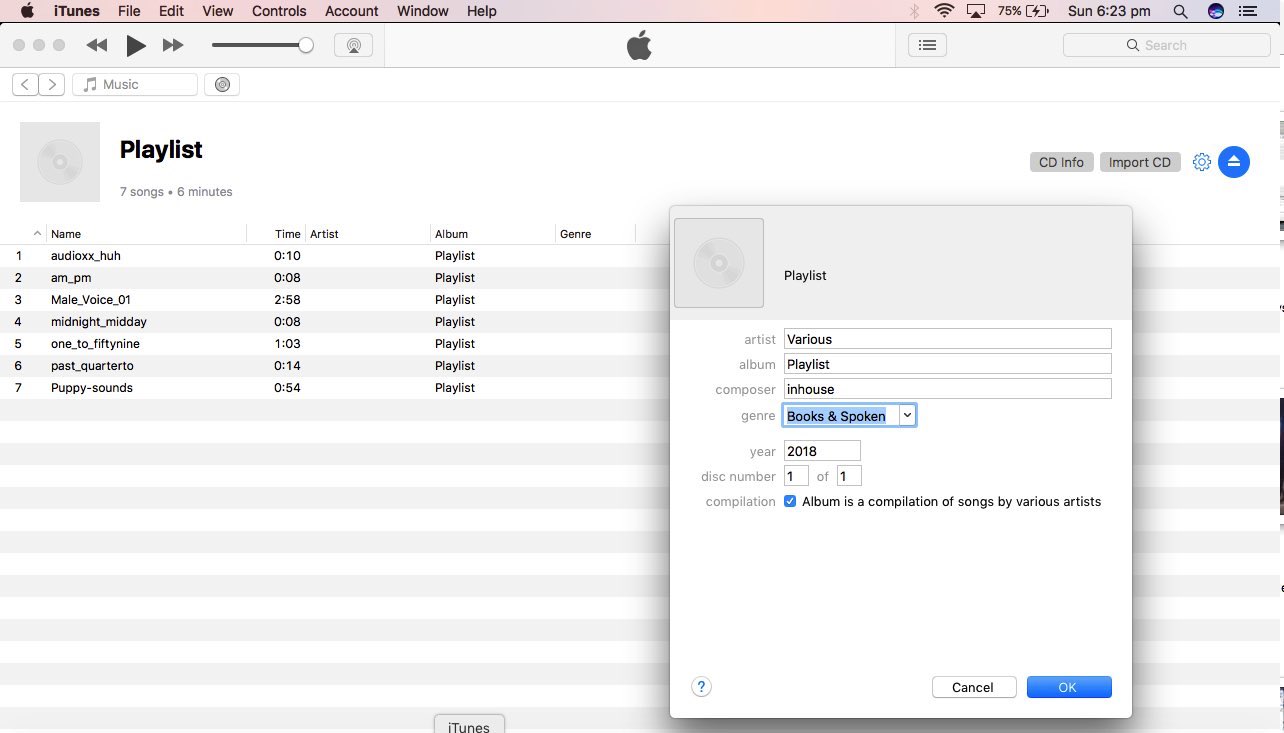The image size is (1284, 733).
Task: Click the composer text field
Action: pyautogui.click(x=947, y=389)
